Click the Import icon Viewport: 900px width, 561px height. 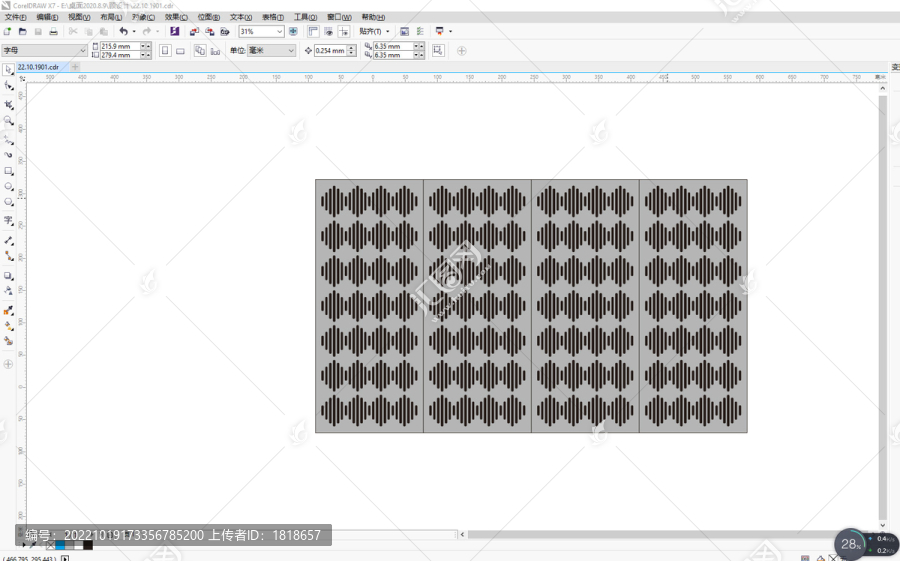coord(195,32)
